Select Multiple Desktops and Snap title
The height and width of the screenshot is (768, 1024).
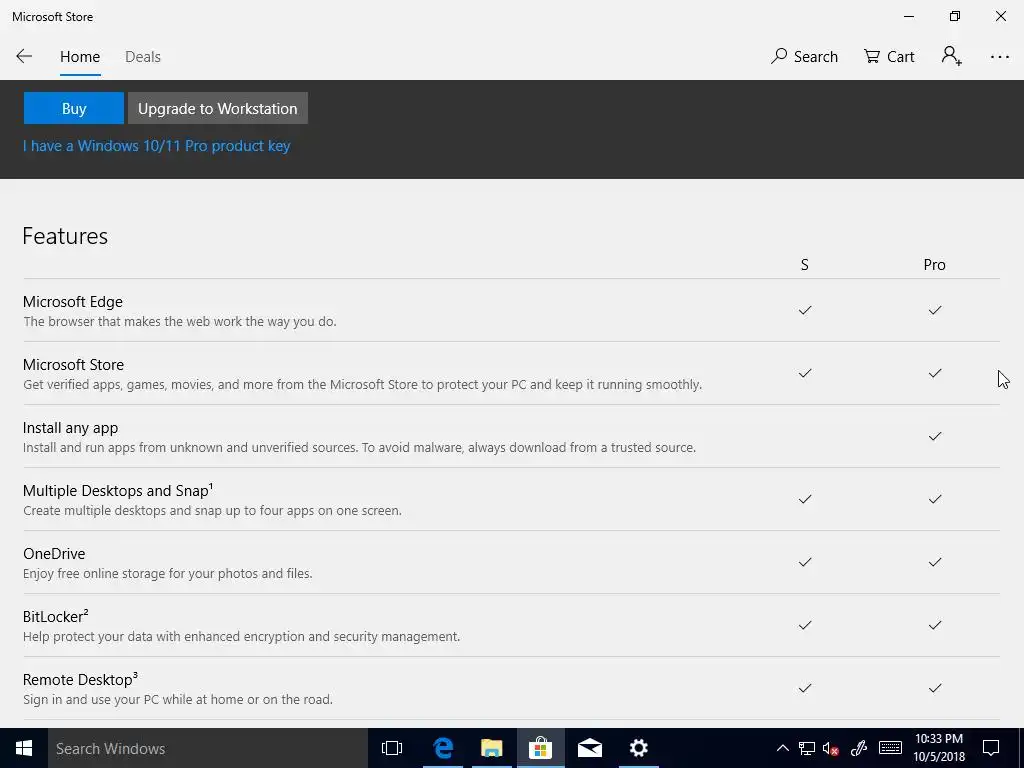(118, 490)
